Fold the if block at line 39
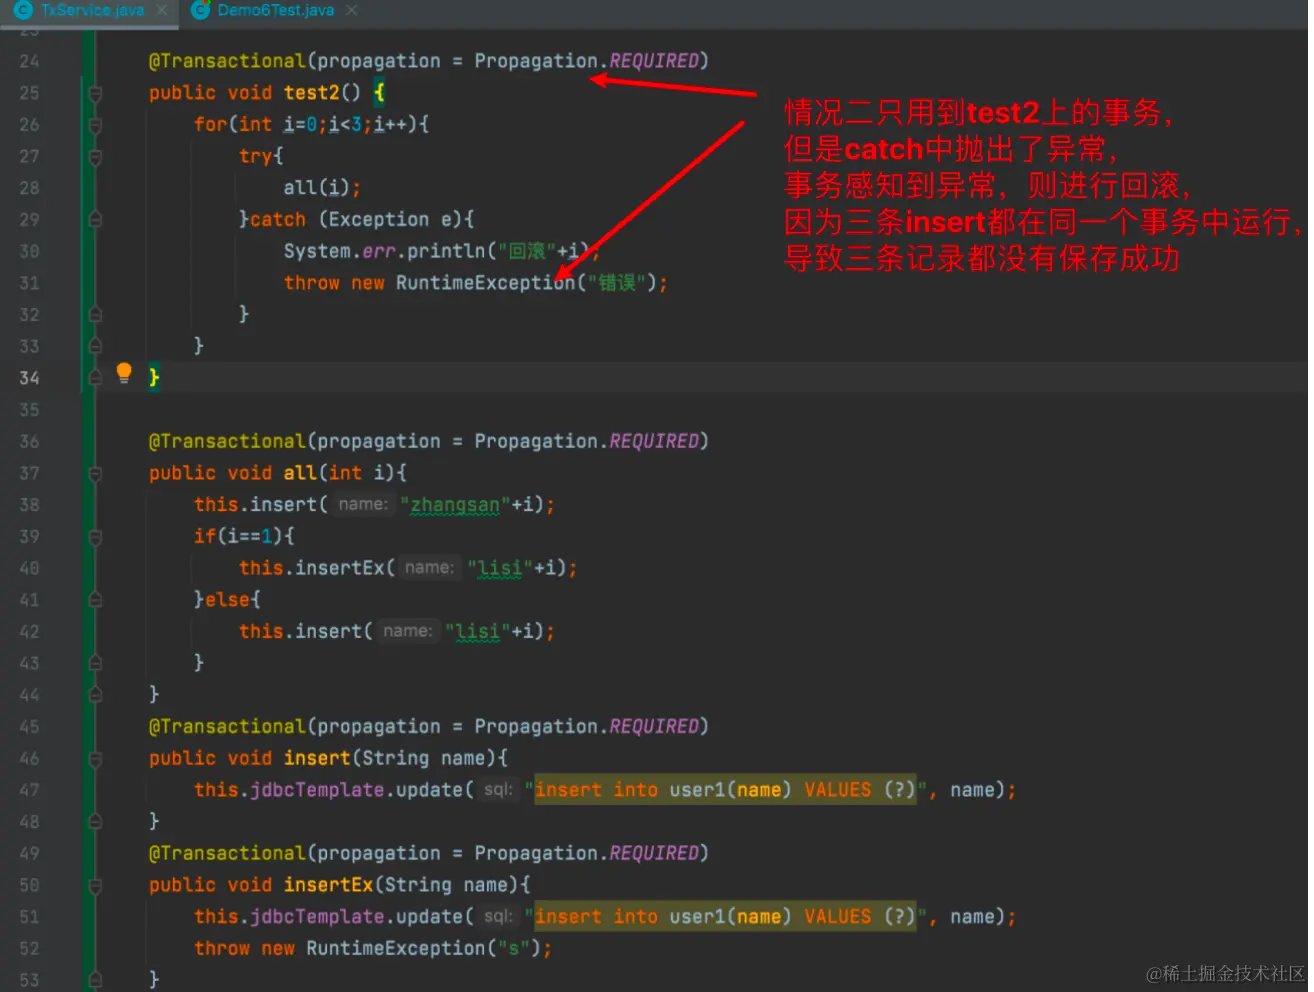1314x992 pixels. click(x=95, y=537)
